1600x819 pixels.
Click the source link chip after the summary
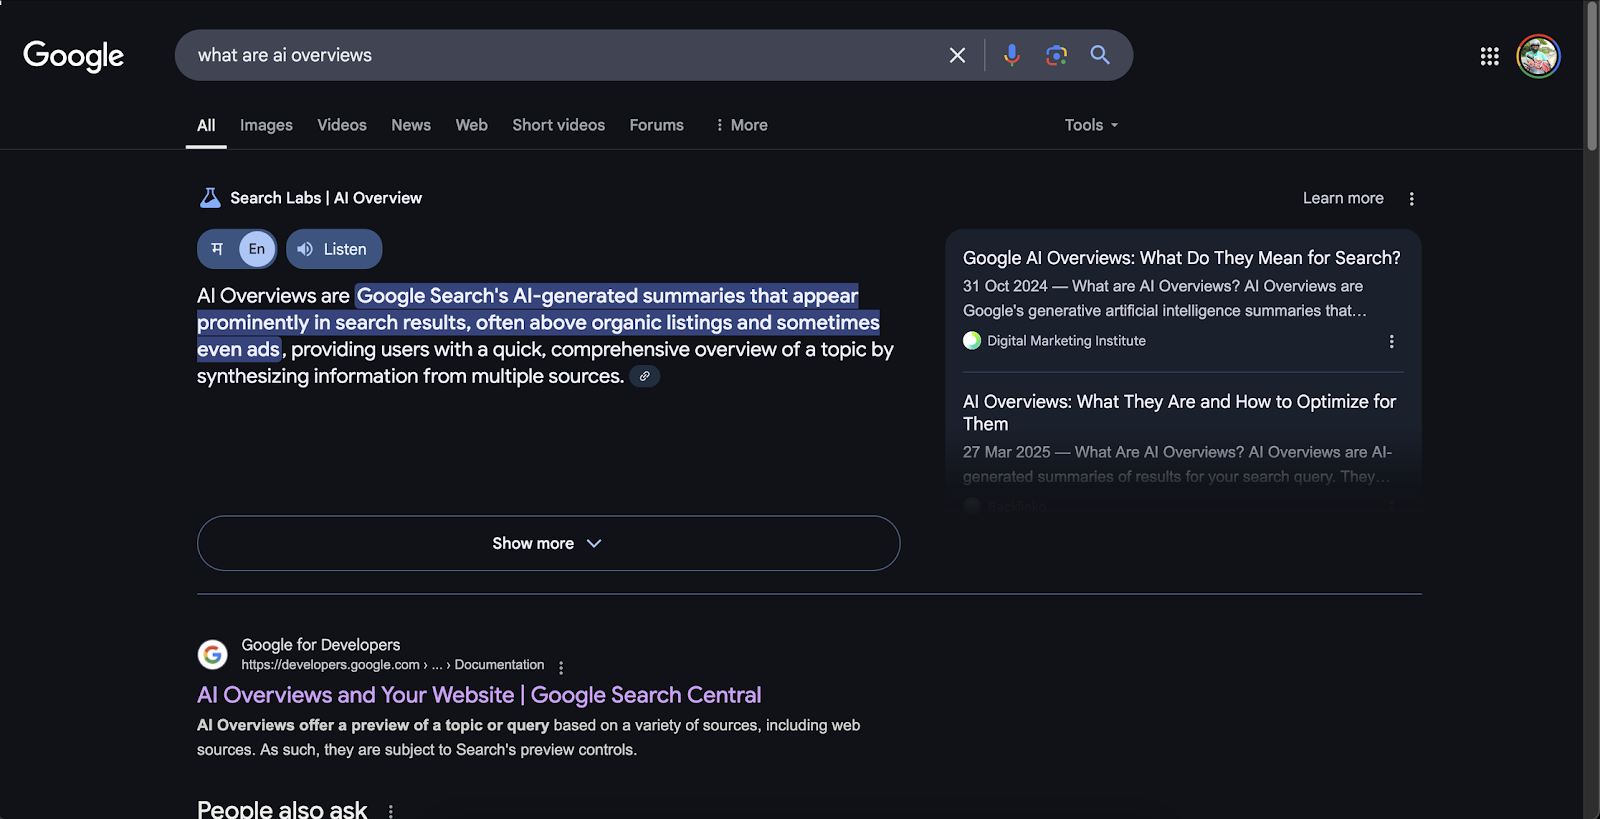(645, 377)
